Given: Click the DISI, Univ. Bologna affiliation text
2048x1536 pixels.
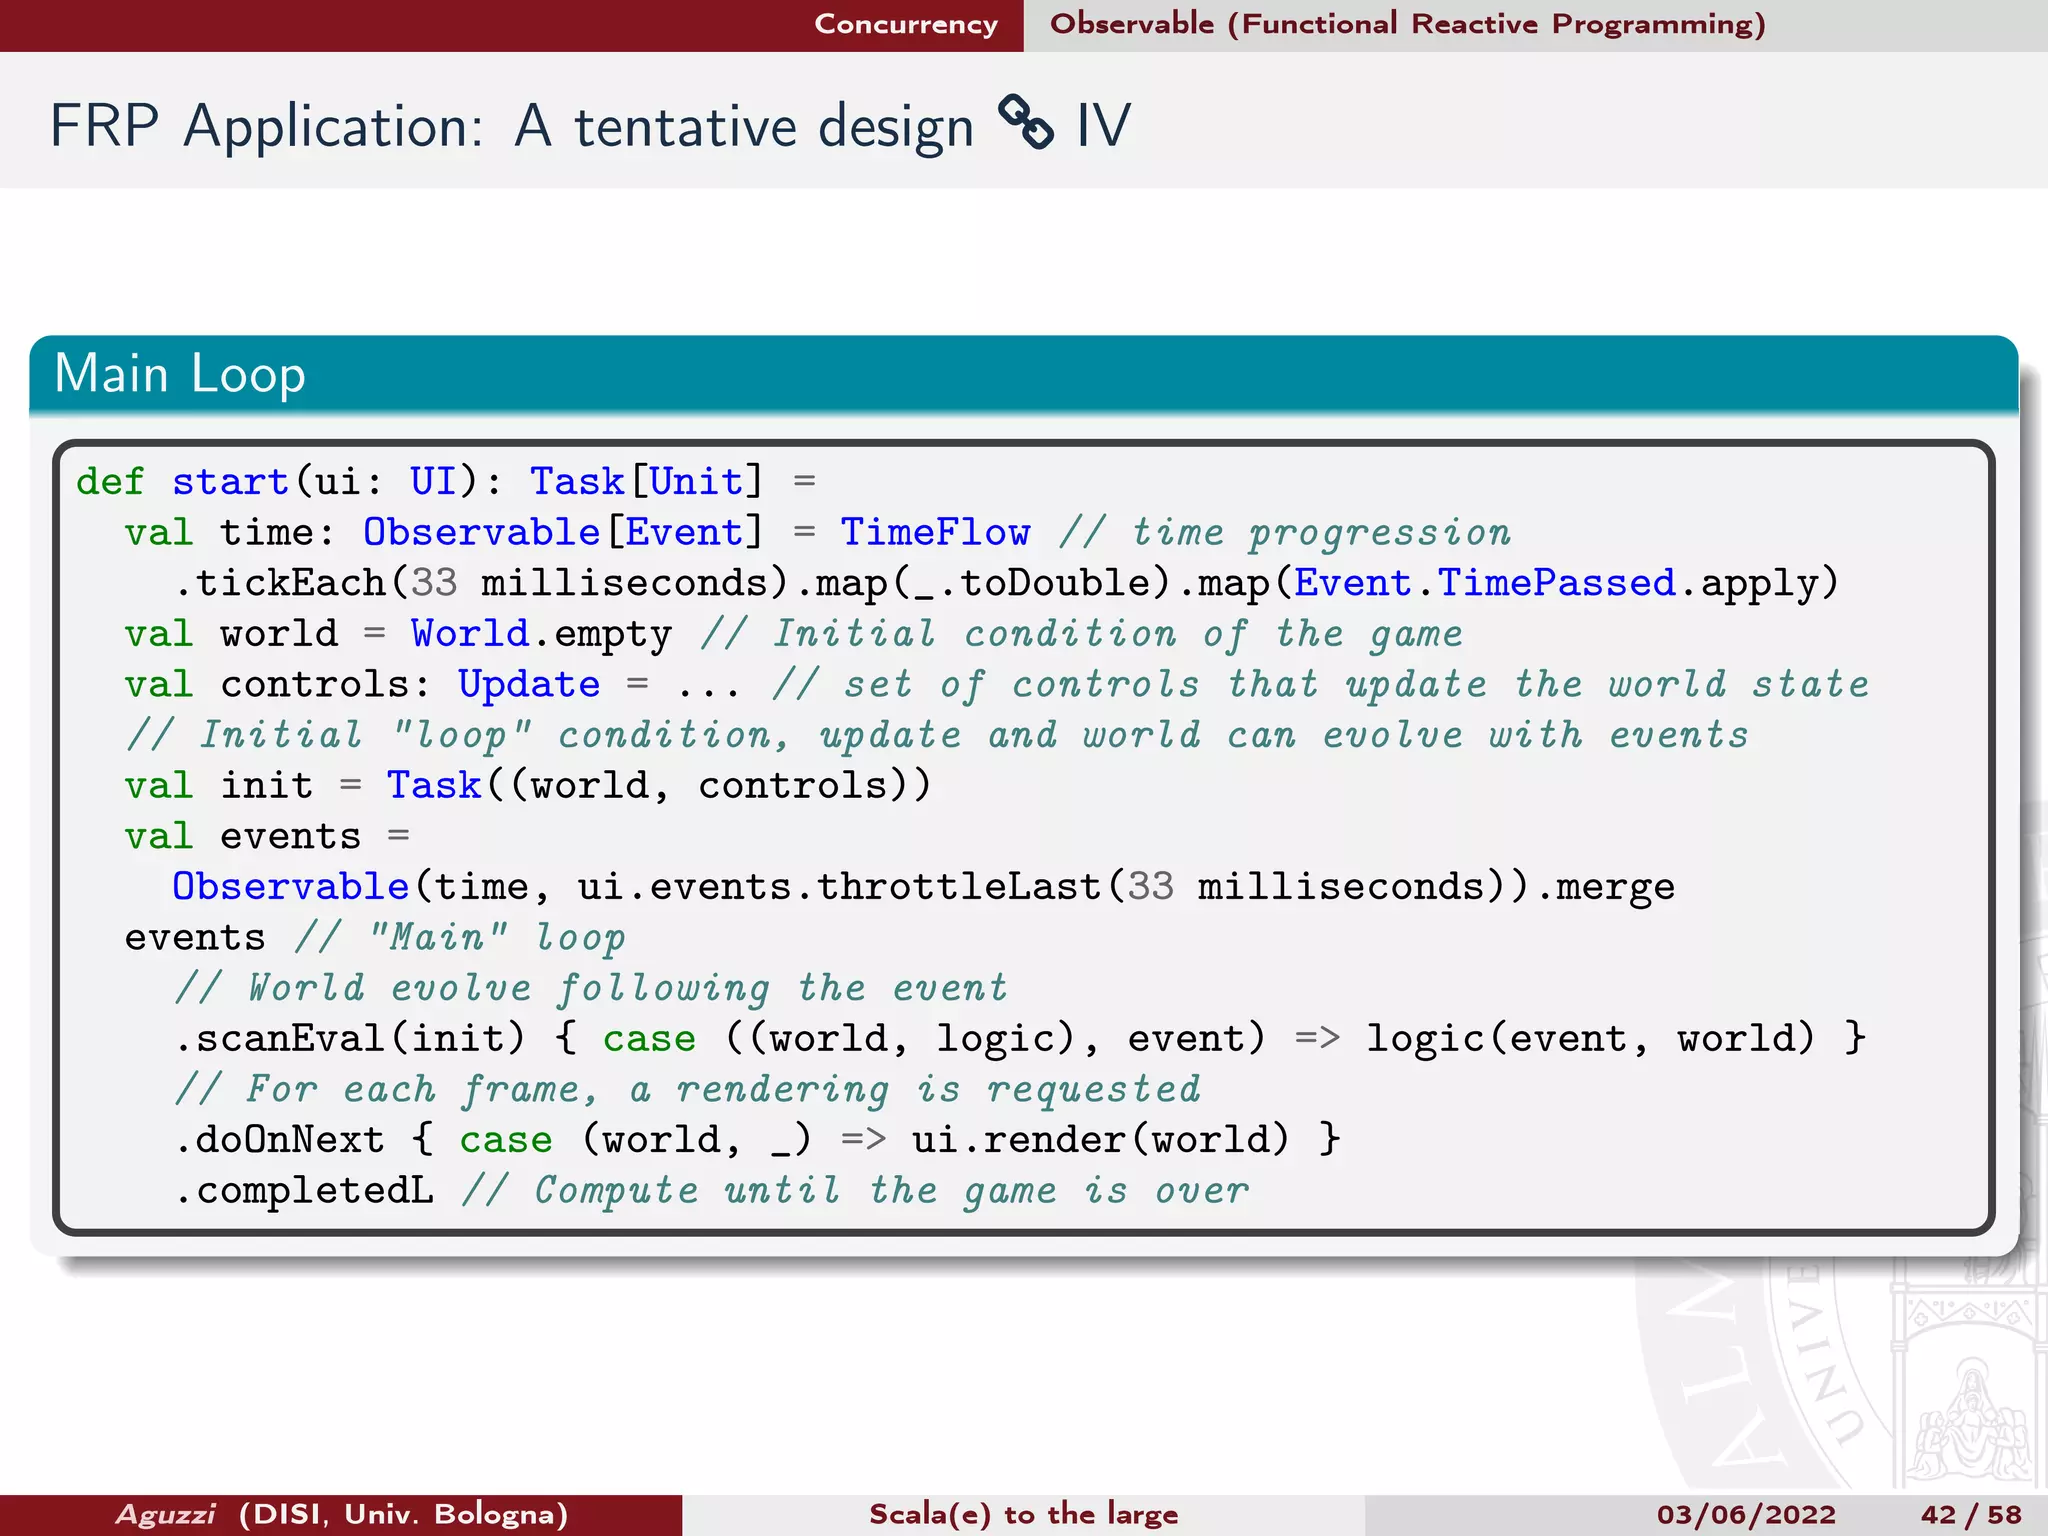Looking at the screenshot, I should [x=404, y=1514].
